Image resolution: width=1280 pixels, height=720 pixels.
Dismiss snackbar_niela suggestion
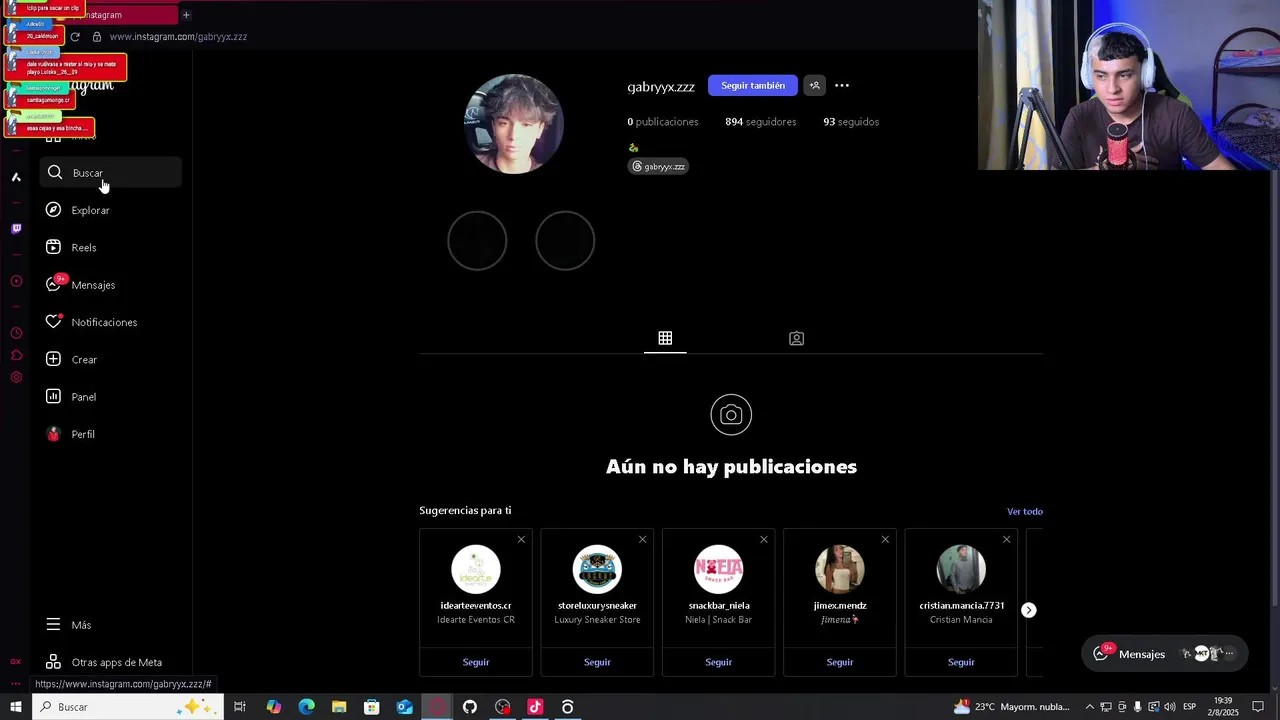[x=764, y=540]
